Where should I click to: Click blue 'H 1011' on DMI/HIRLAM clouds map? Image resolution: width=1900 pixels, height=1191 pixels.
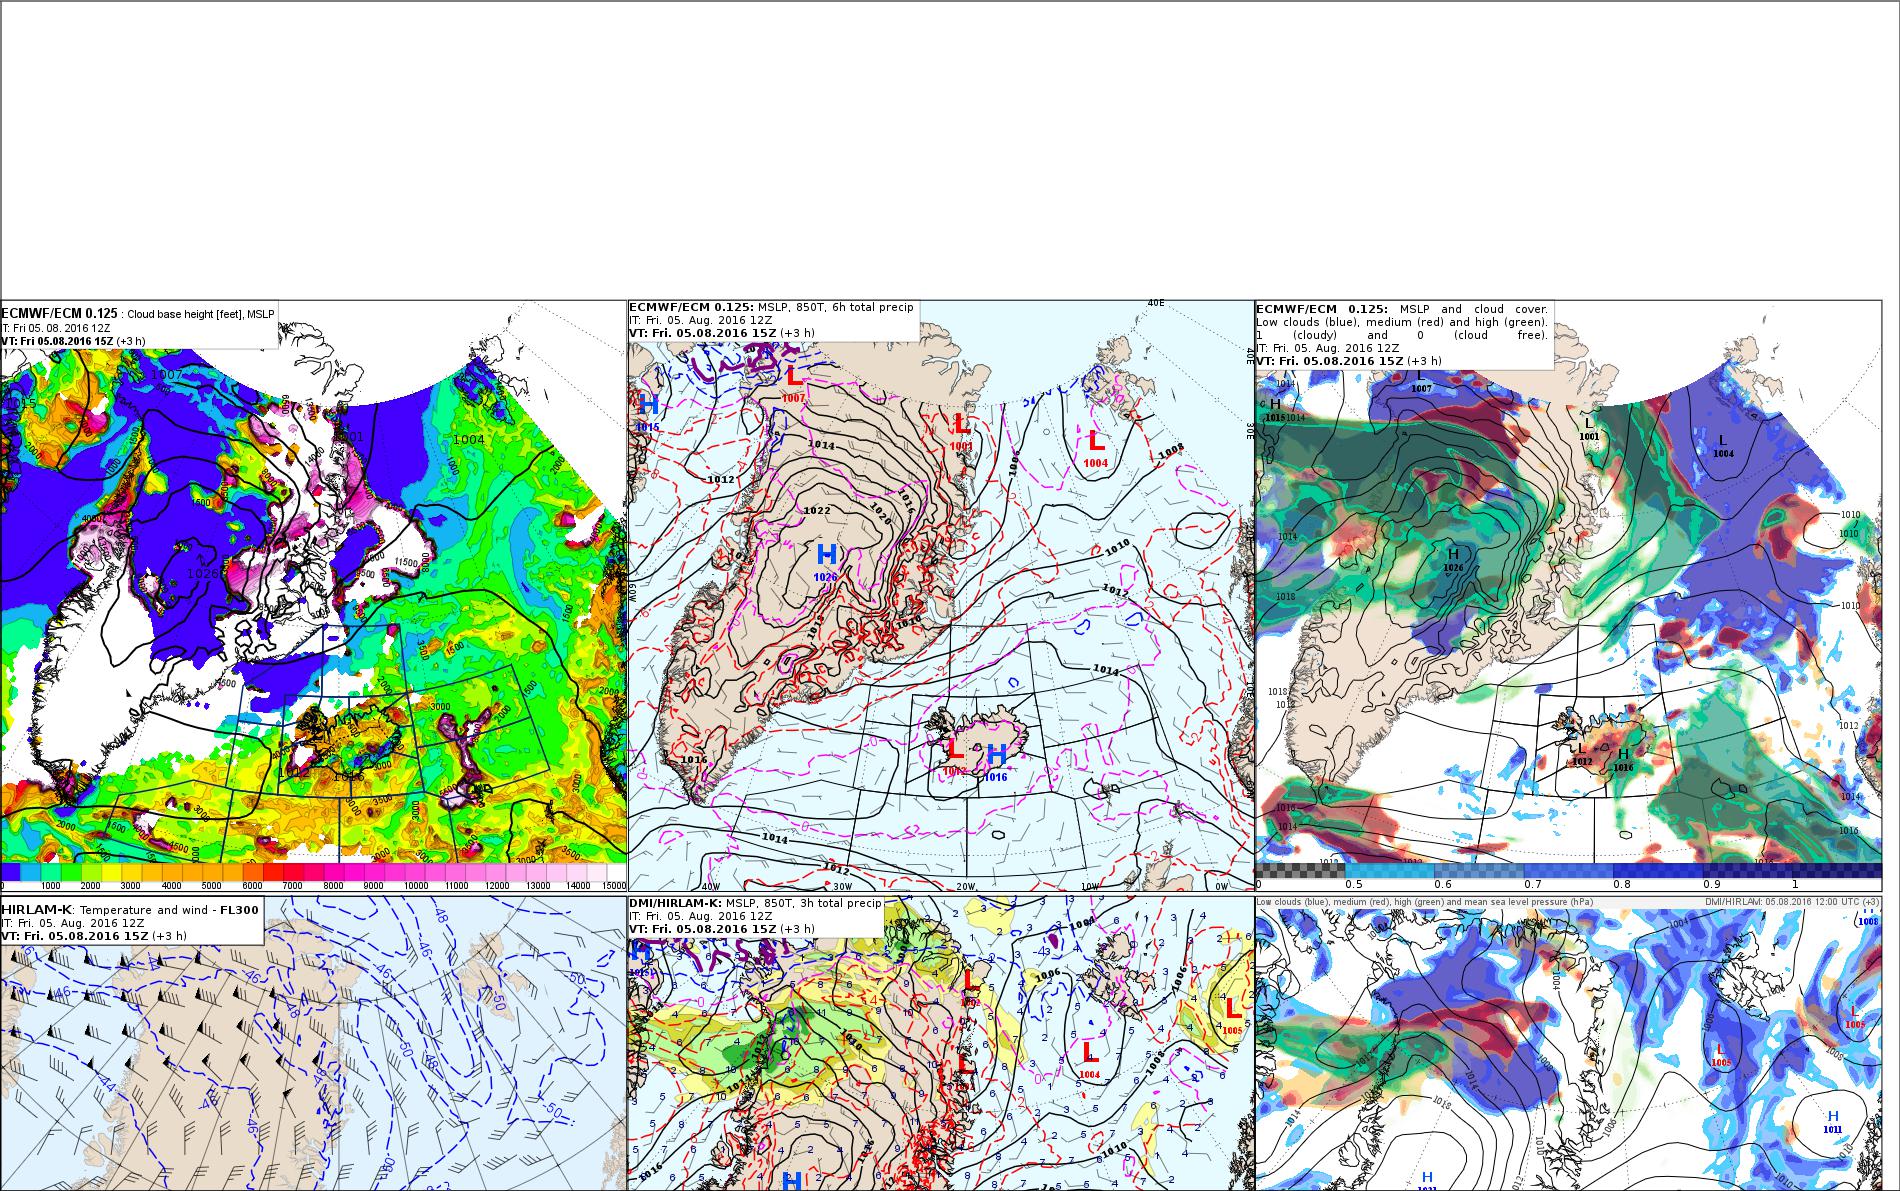tap(1833, 1123)
